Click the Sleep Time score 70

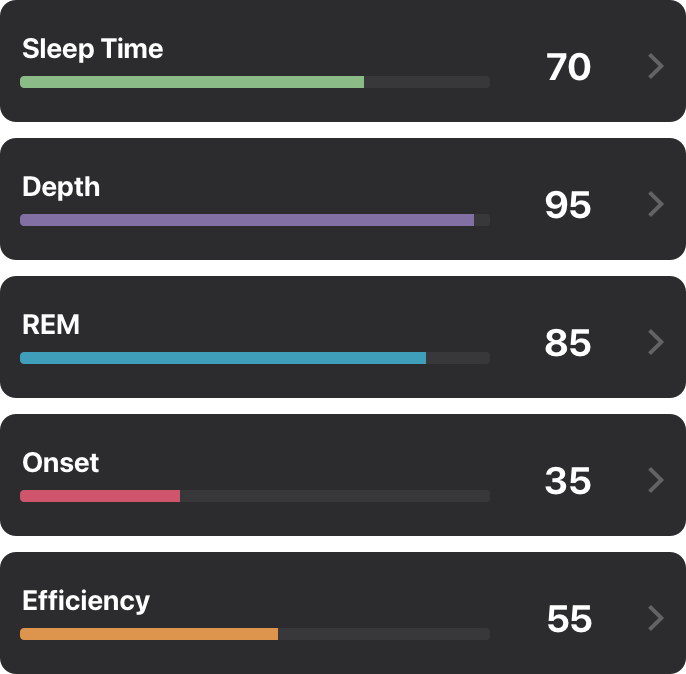(568, 67)
